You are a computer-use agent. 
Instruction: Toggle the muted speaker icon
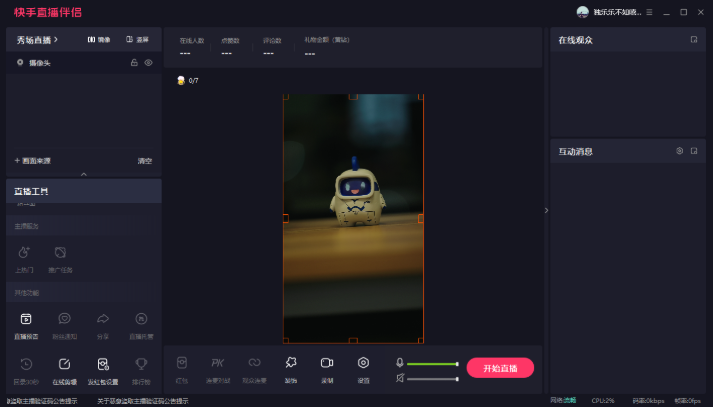400,378
